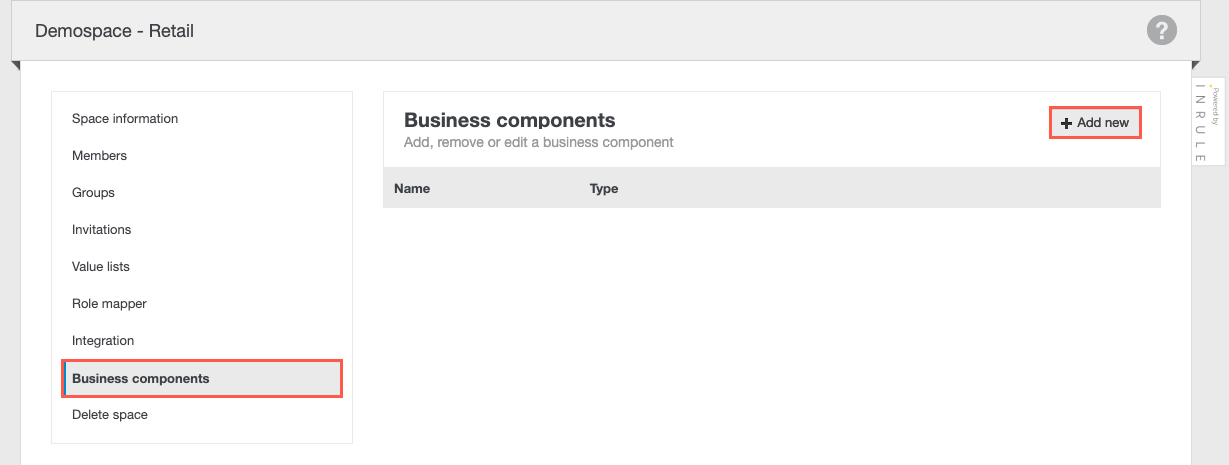1229x465 pixels.
Task: Sort by the Name column header
Action: click(412, 189)
